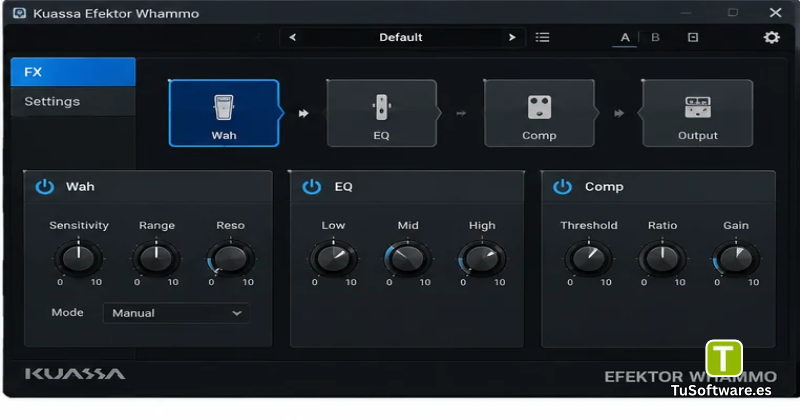The width and height of the screenshot is (800, 420).
Task: Open the Settings tab
Action: coord(73,102)
